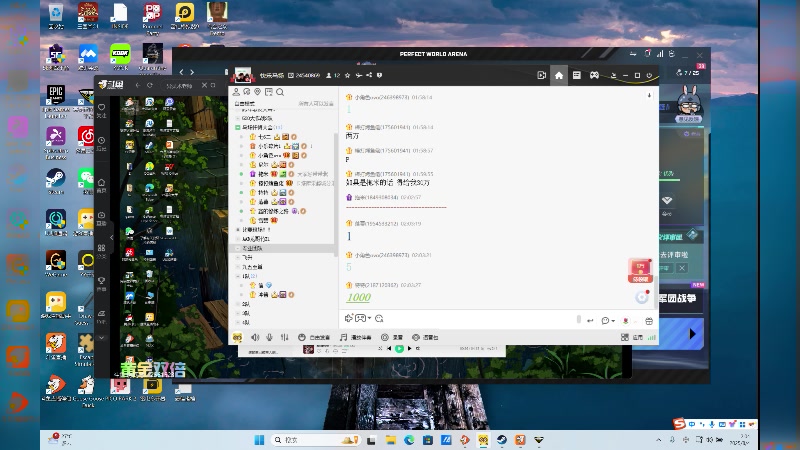Toggle the microphone in YY bottom bar
The width and height of the screenshot is (800, 450).
coord(269,337)
